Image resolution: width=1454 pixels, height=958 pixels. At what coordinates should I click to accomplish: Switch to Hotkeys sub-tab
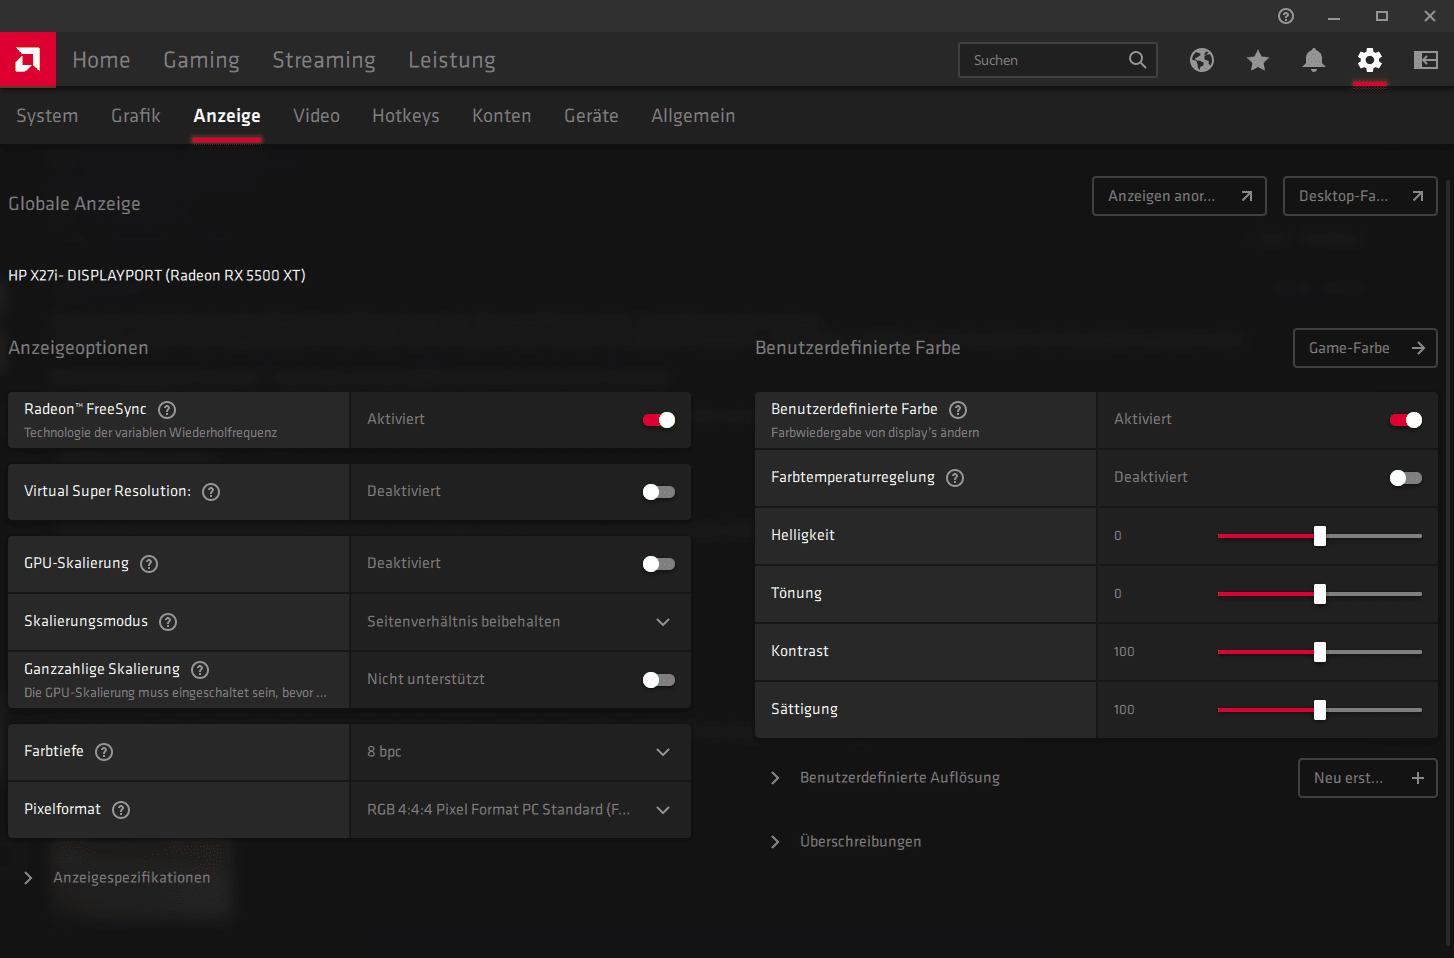(x=406, y=116)
